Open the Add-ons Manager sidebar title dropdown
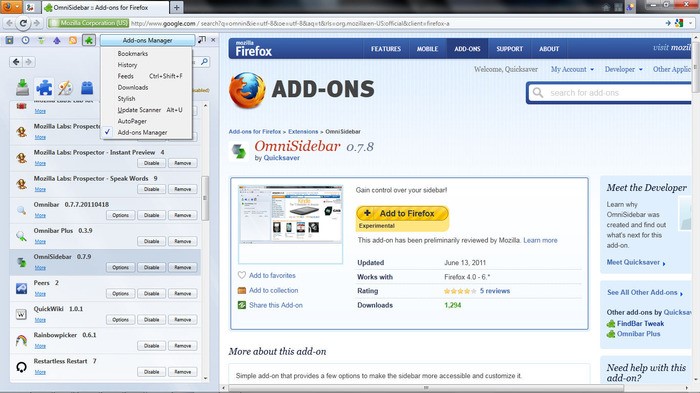Screen dimensions: 700x393 coord(147,40)
